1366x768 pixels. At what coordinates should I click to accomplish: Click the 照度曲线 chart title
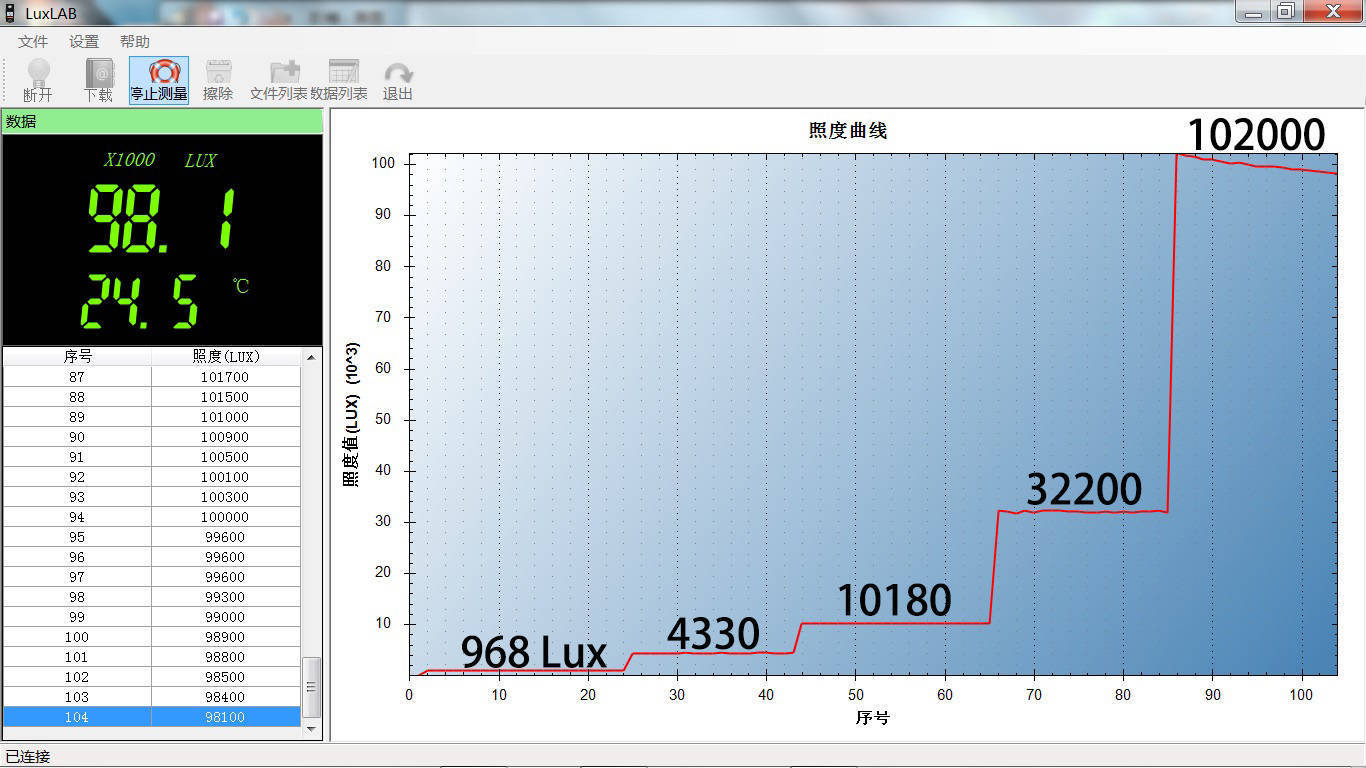point(847,131)
